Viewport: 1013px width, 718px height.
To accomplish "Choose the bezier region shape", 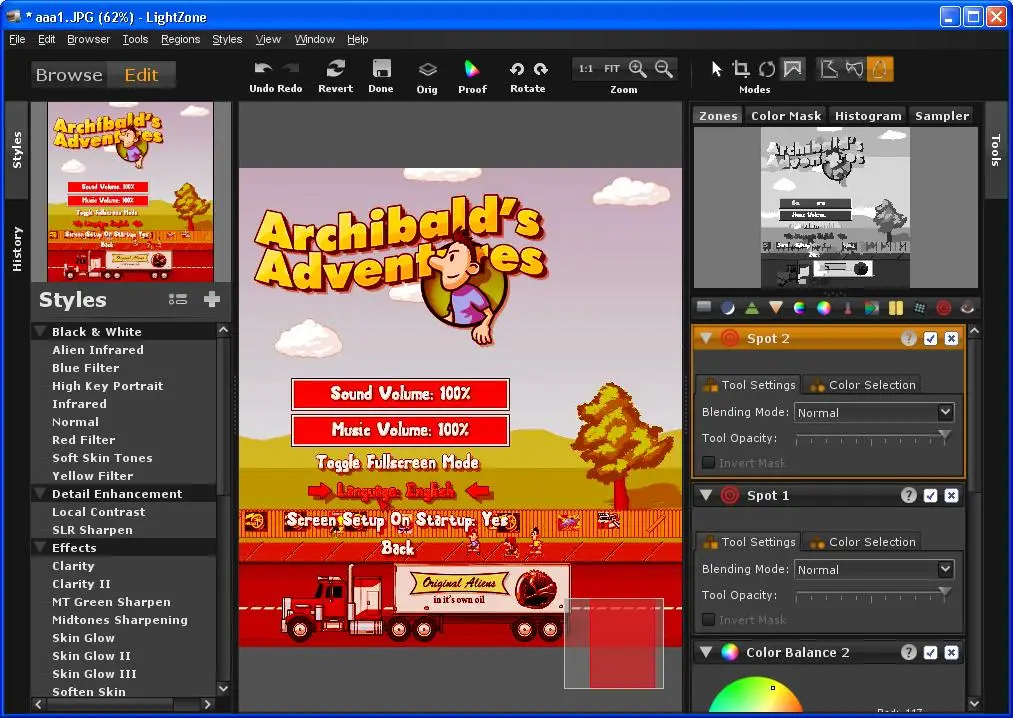I will click(x=854, y=69).
